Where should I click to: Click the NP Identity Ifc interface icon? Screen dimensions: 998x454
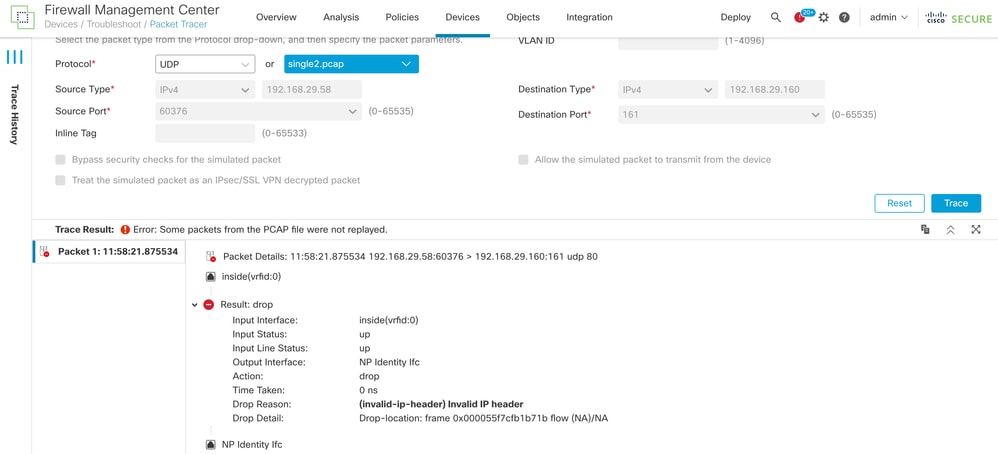pyautogui.click(x=211, y=444)
